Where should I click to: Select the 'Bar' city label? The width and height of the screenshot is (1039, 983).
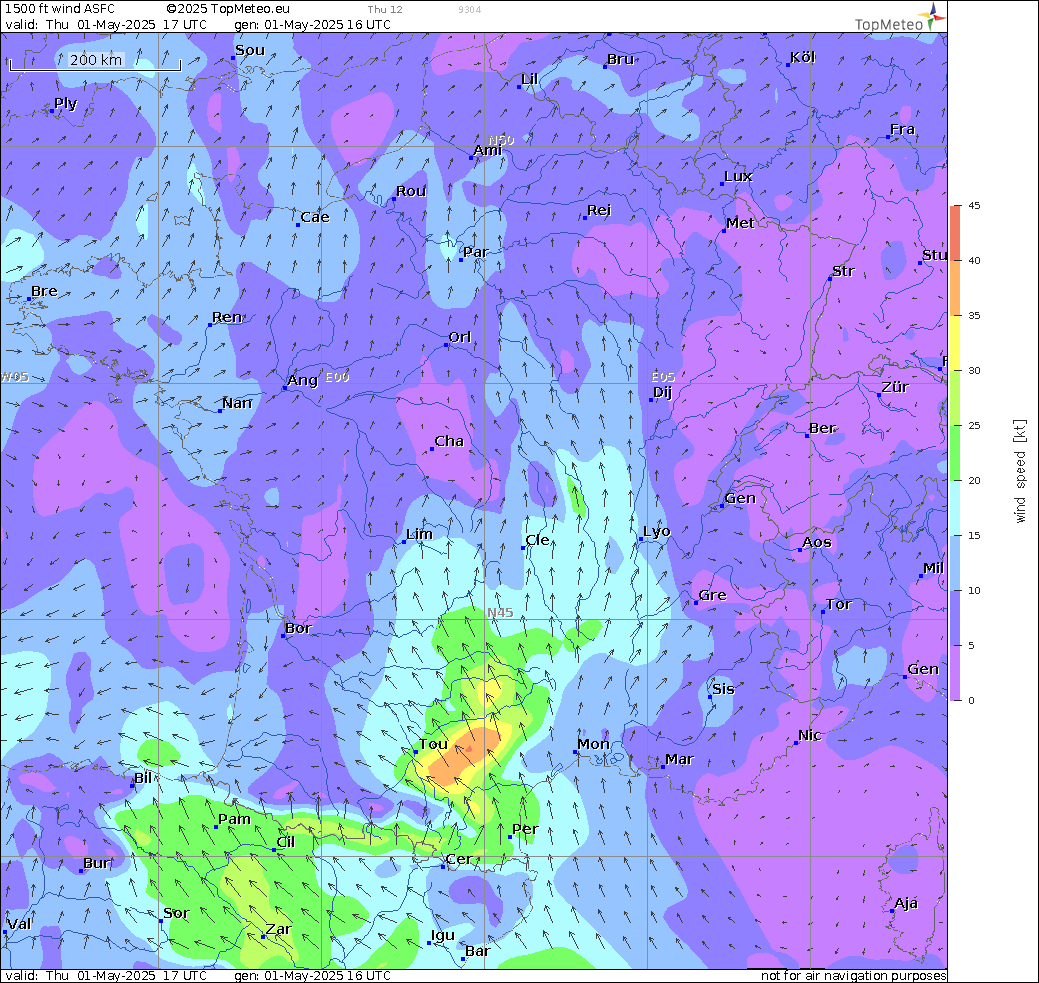(x=478, y=951)
